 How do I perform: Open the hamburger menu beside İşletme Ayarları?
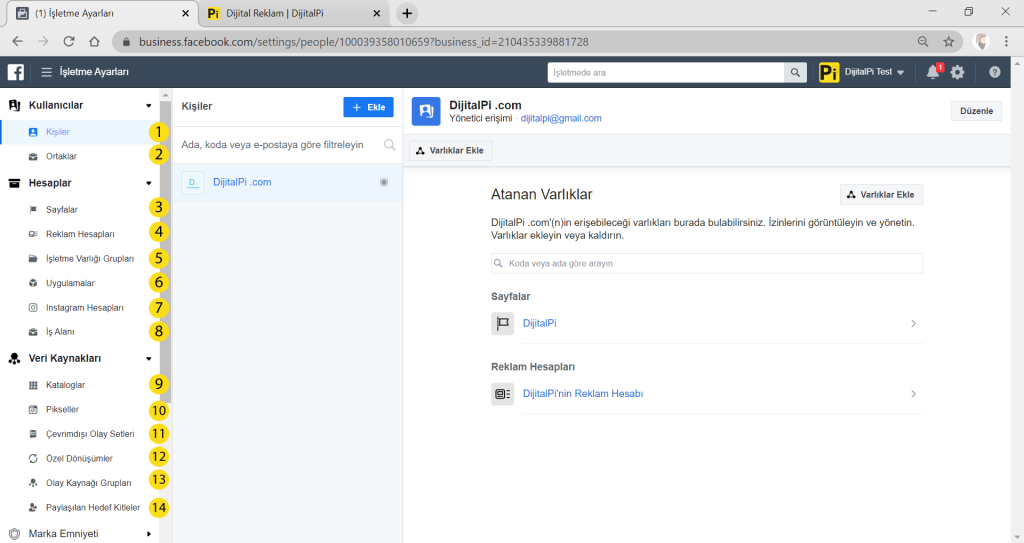46,72
